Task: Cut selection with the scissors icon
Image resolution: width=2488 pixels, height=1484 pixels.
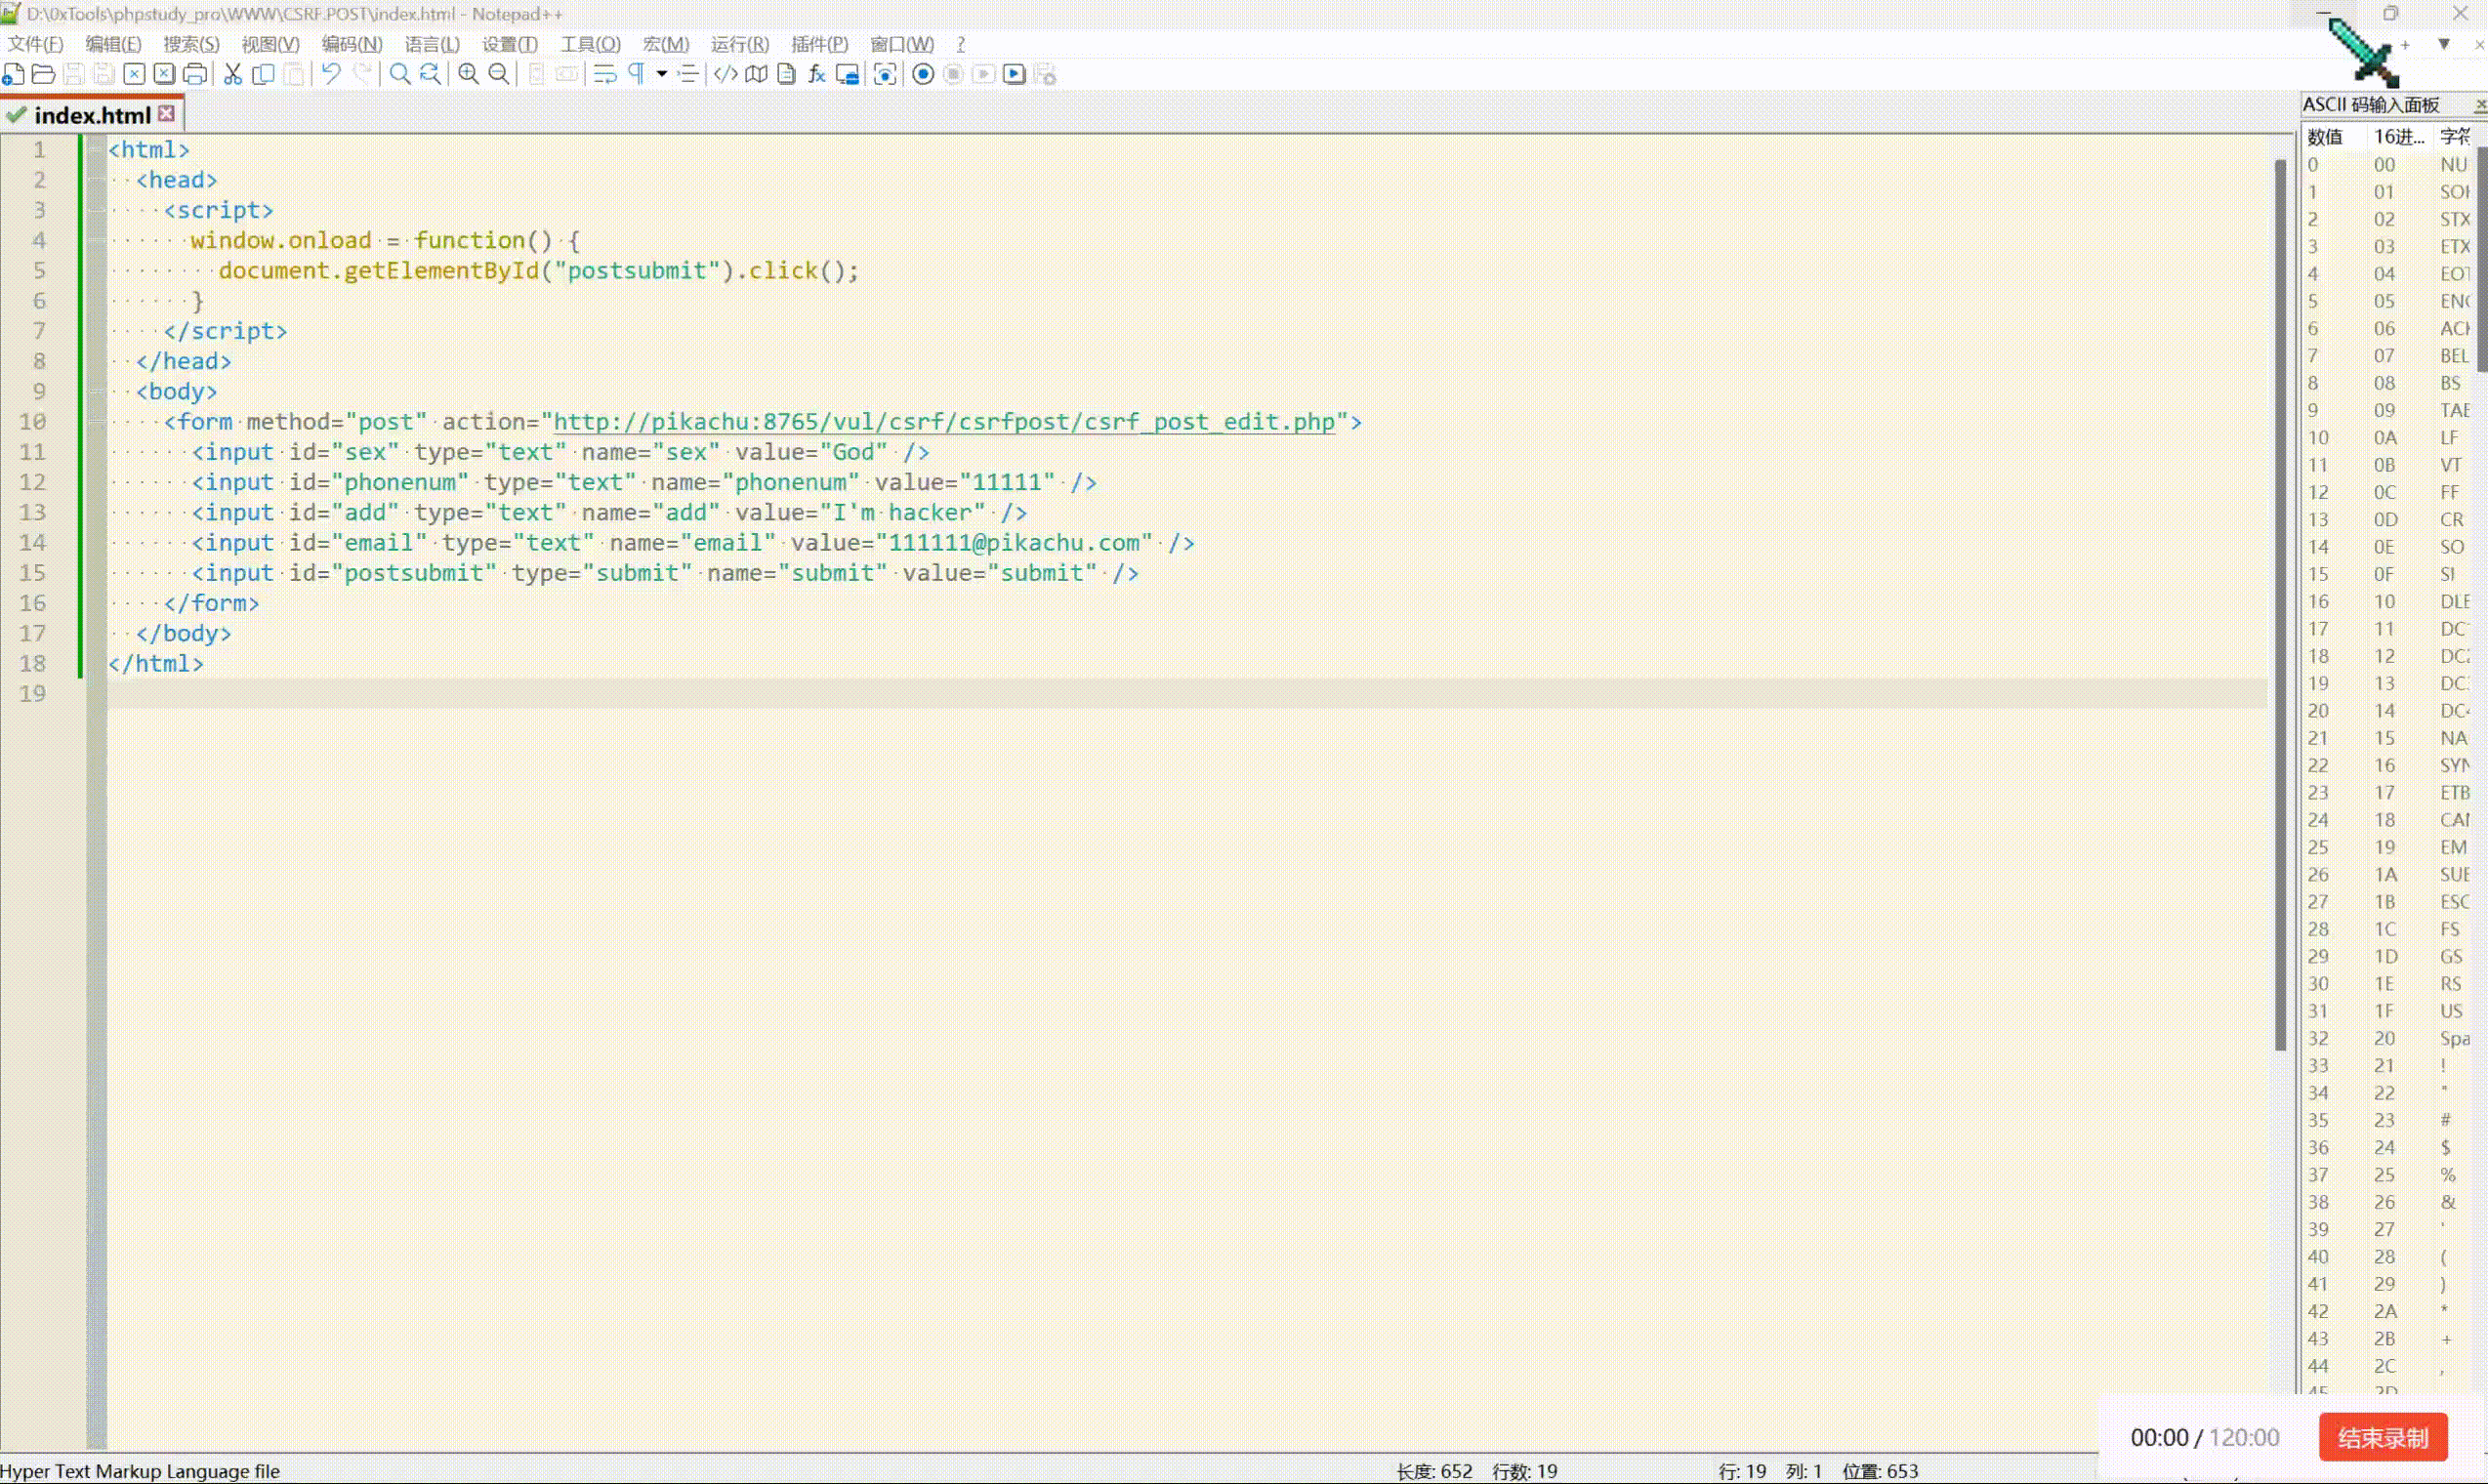Action: 233,74
